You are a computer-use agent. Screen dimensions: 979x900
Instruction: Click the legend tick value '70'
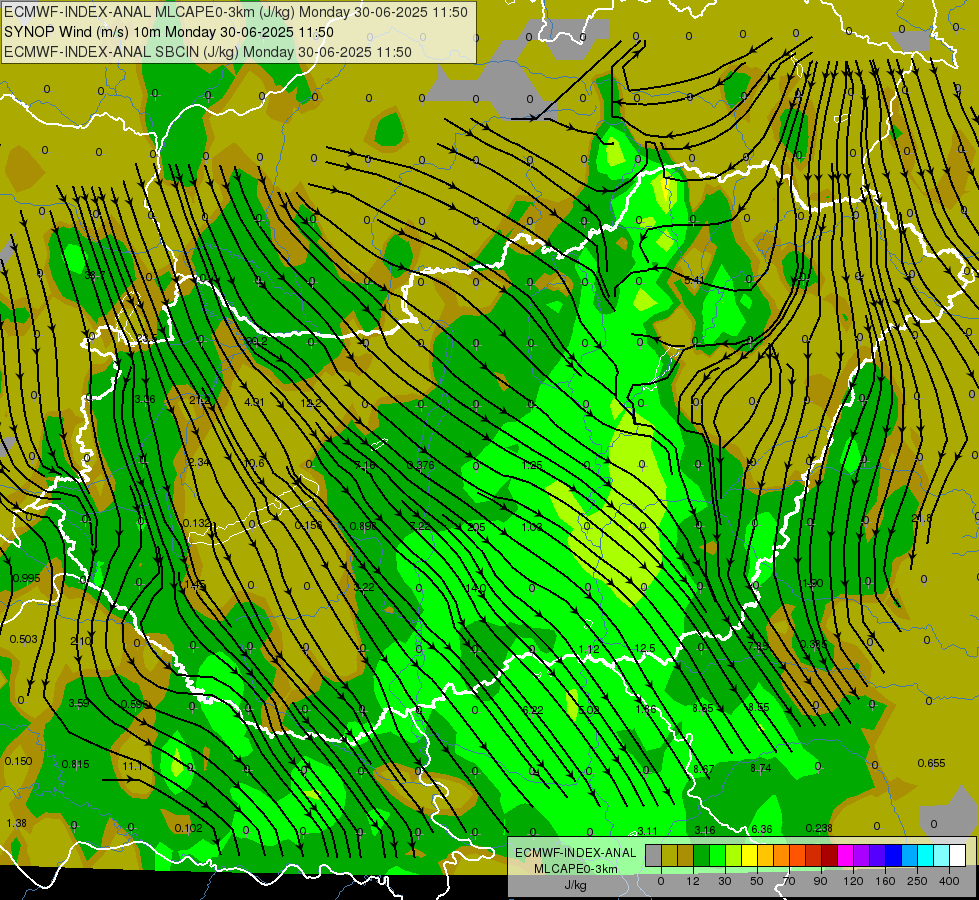click(x=789, y=881)
